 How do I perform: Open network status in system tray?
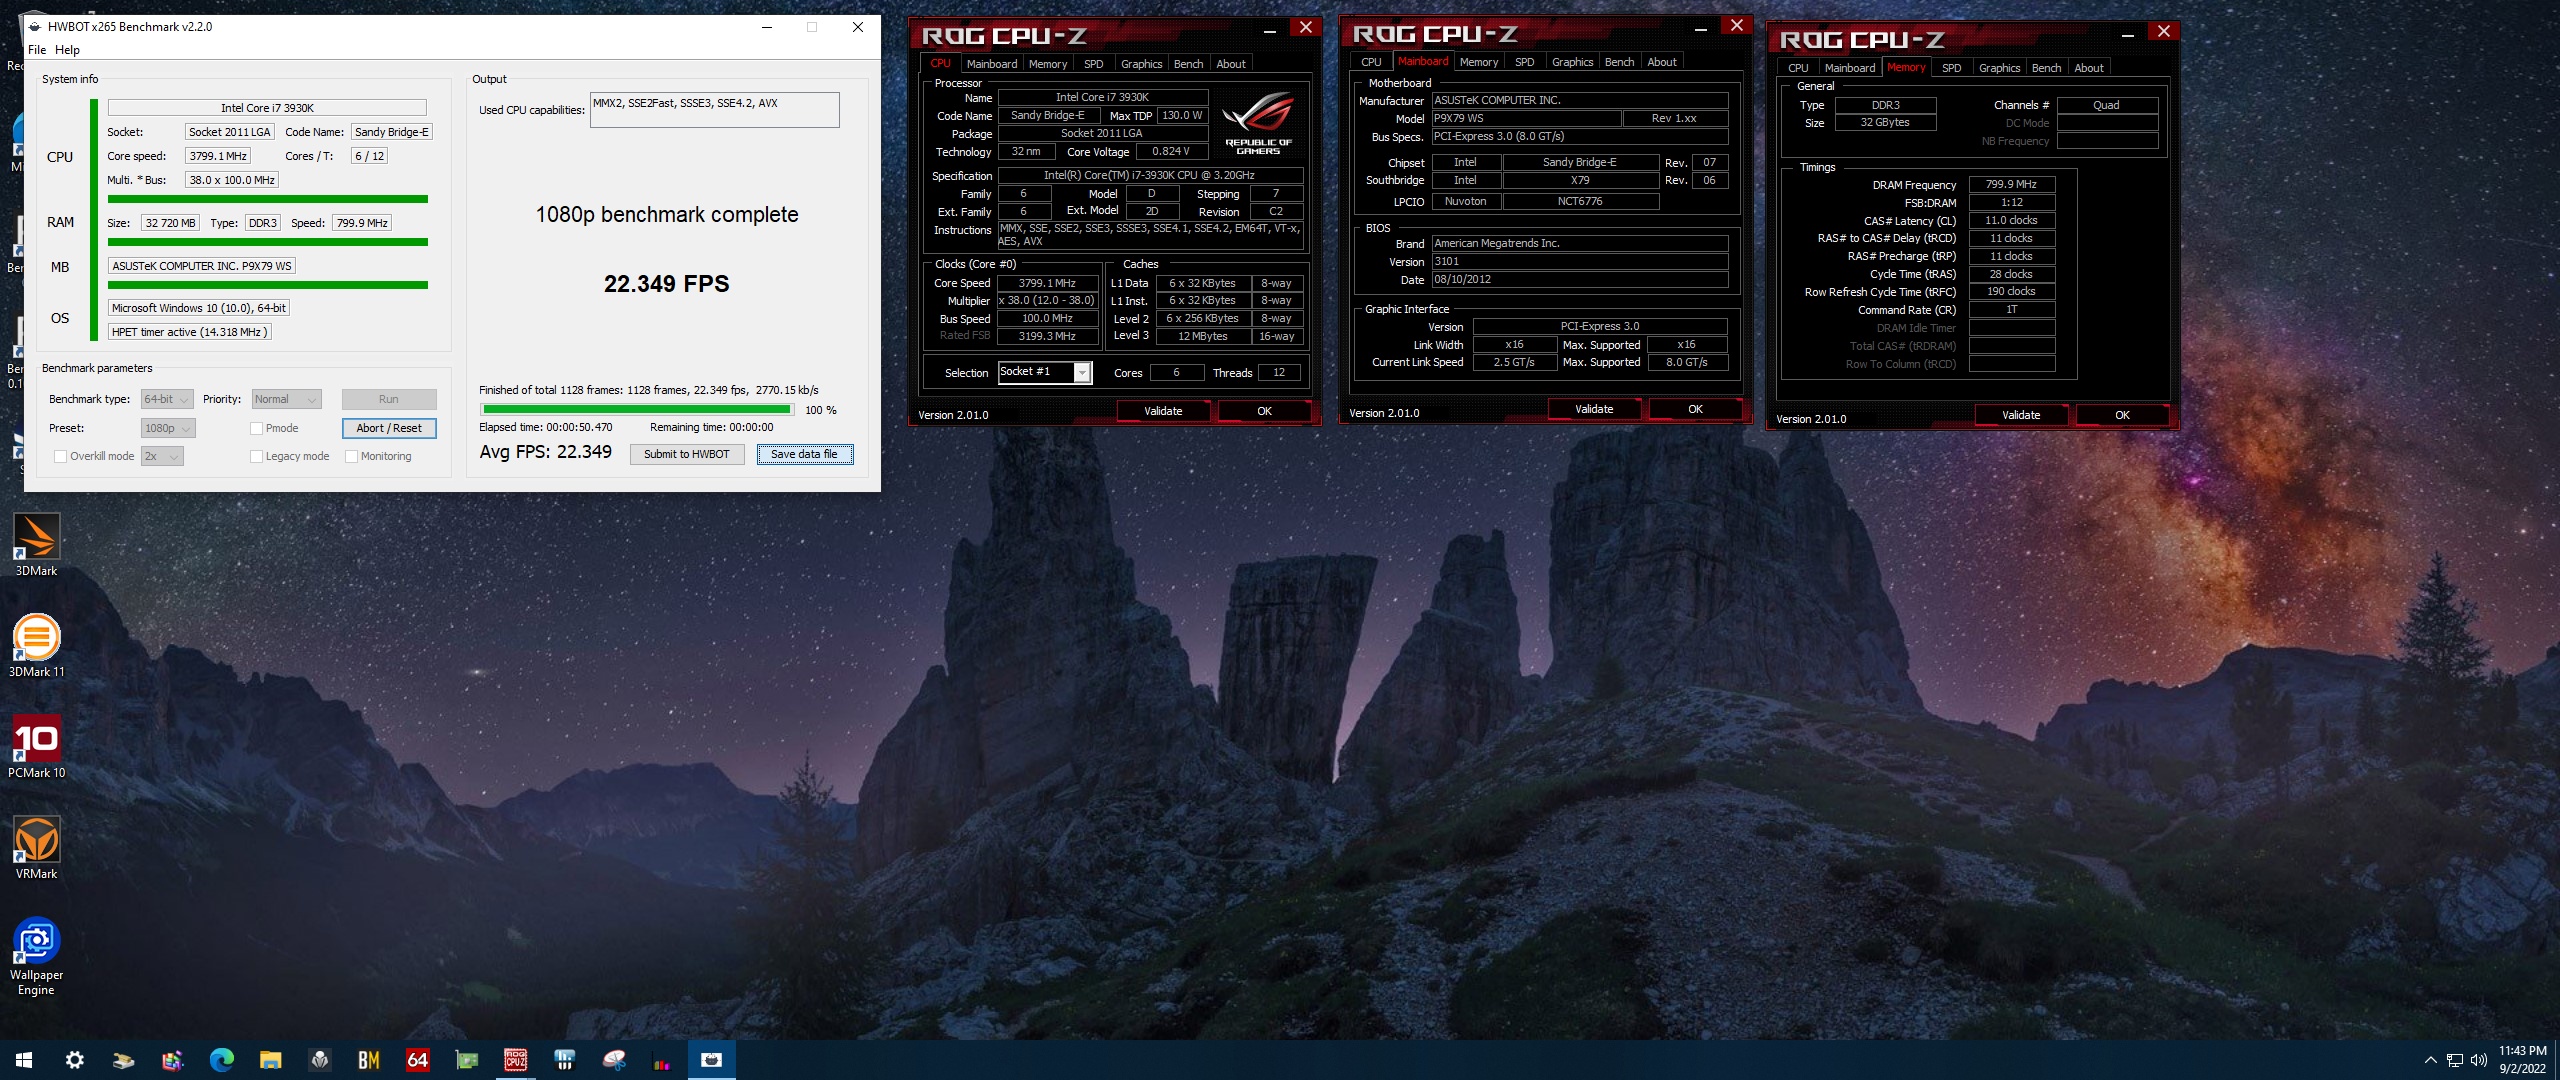point(2454,1060)
